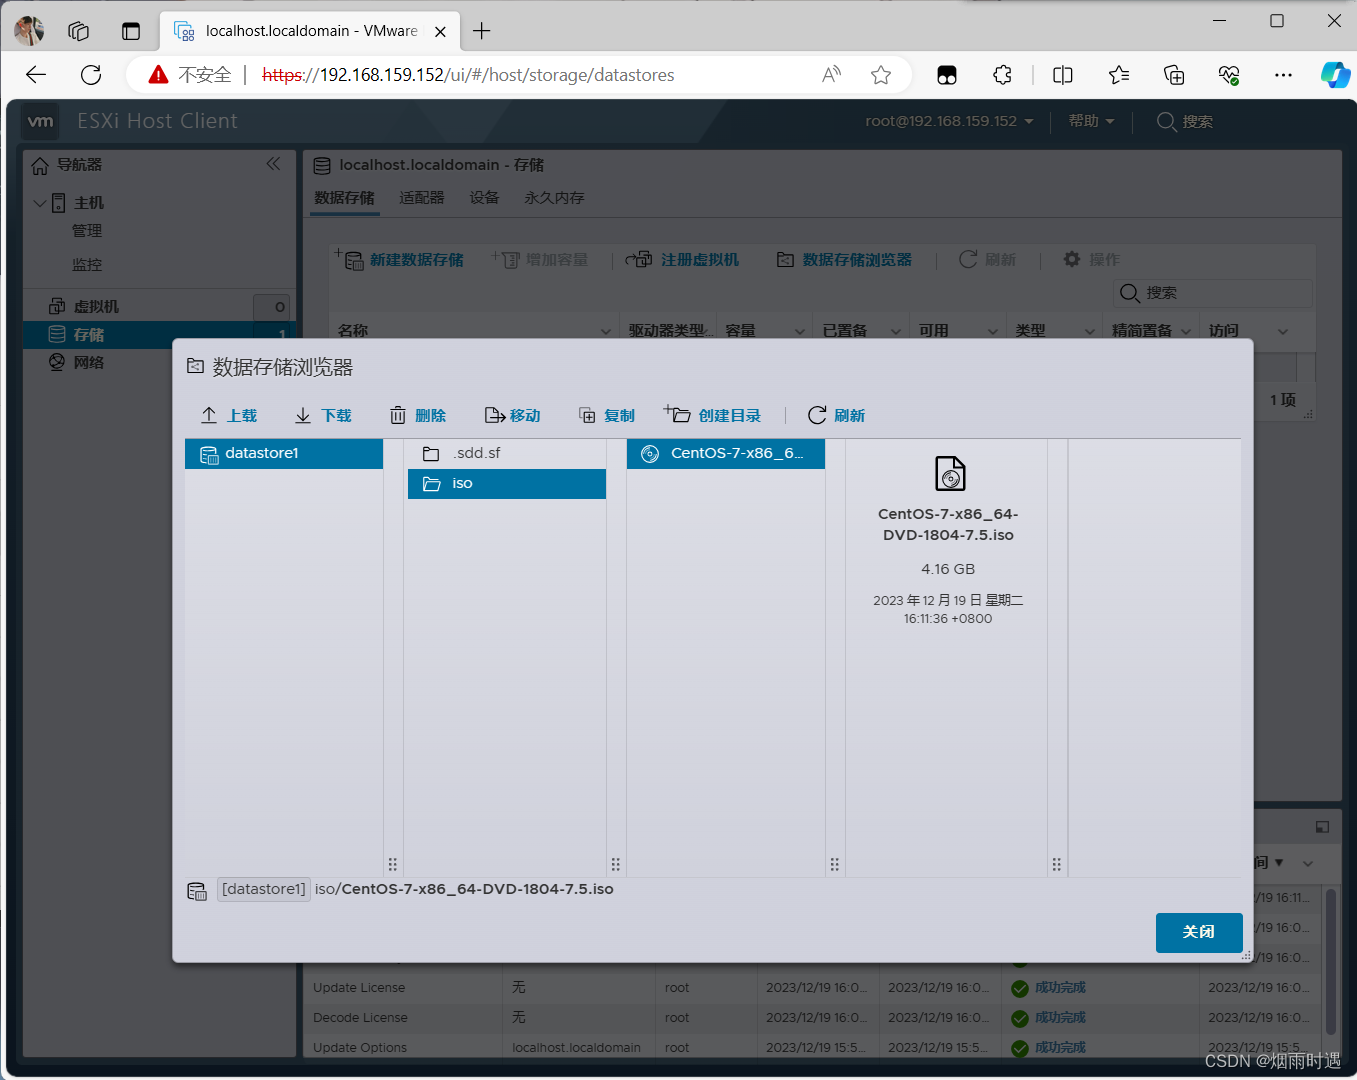Switch to Adapters (适配器) tab
Image resolution: width=1357 pixels, height=1080 pixels.
422,198
